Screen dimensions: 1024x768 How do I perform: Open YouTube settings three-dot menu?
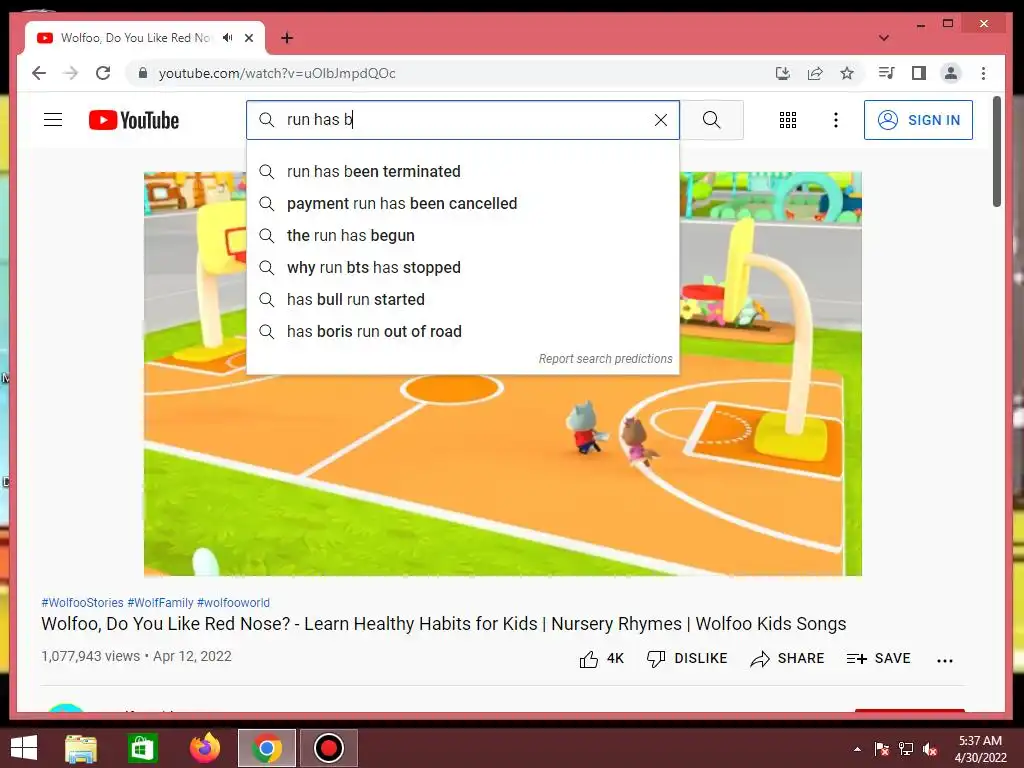click(x=835, y=120)
